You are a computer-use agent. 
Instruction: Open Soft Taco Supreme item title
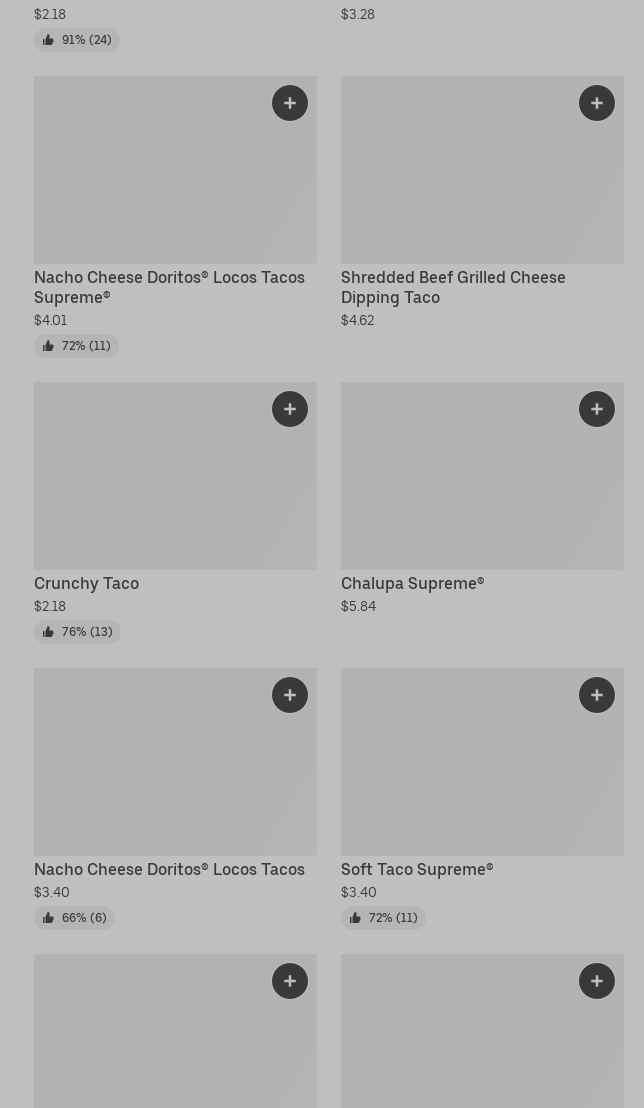tap(417, 869)
